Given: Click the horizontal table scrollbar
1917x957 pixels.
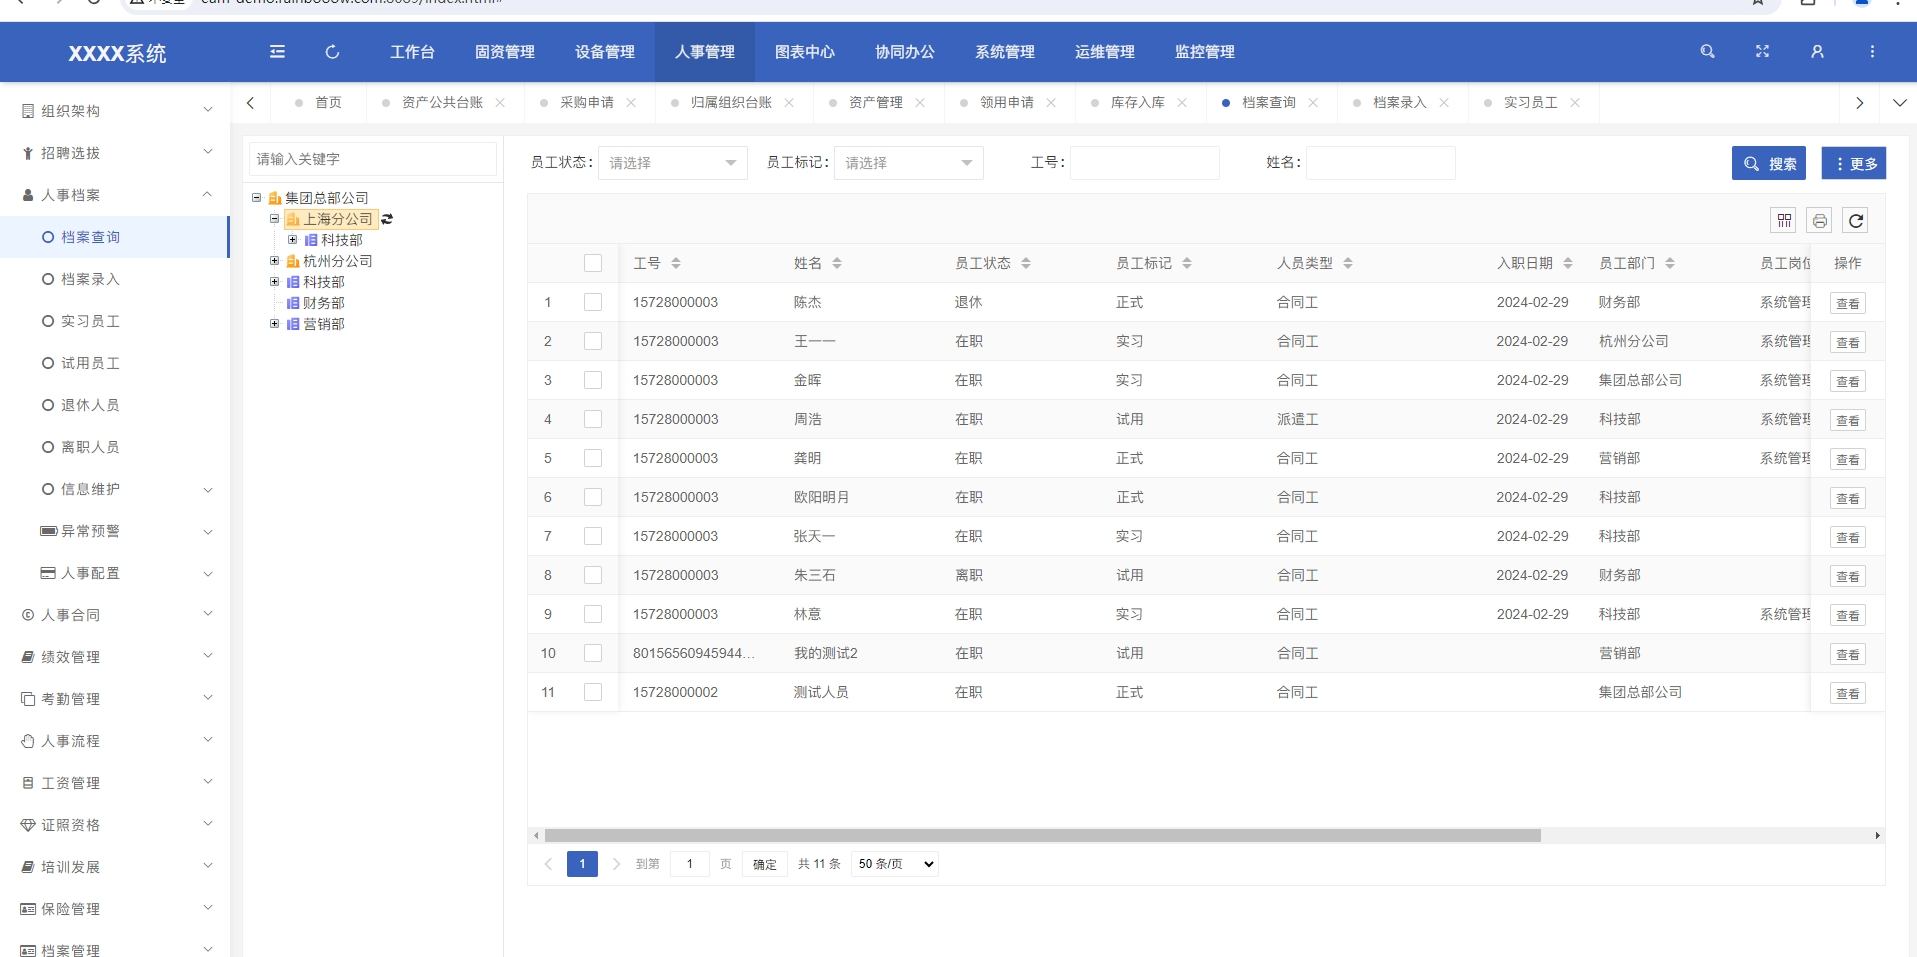Looking at the screenshot, I should click(x=1042, y=835).
